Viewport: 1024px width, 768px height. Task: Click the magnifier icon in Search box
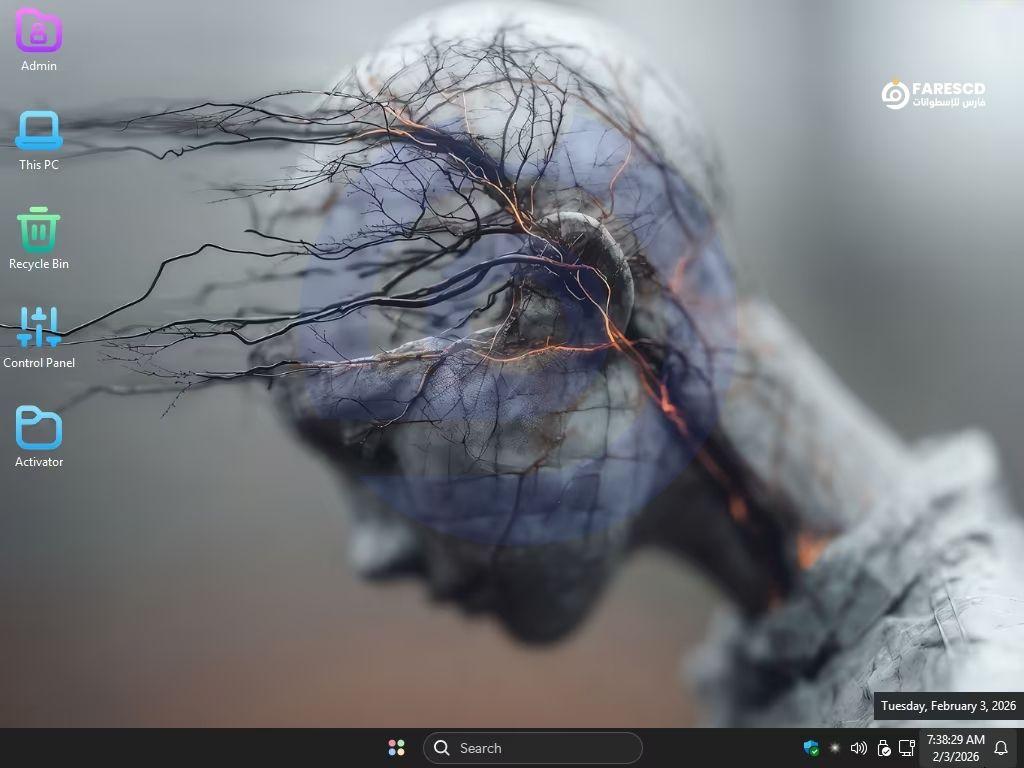pos(442,748)
